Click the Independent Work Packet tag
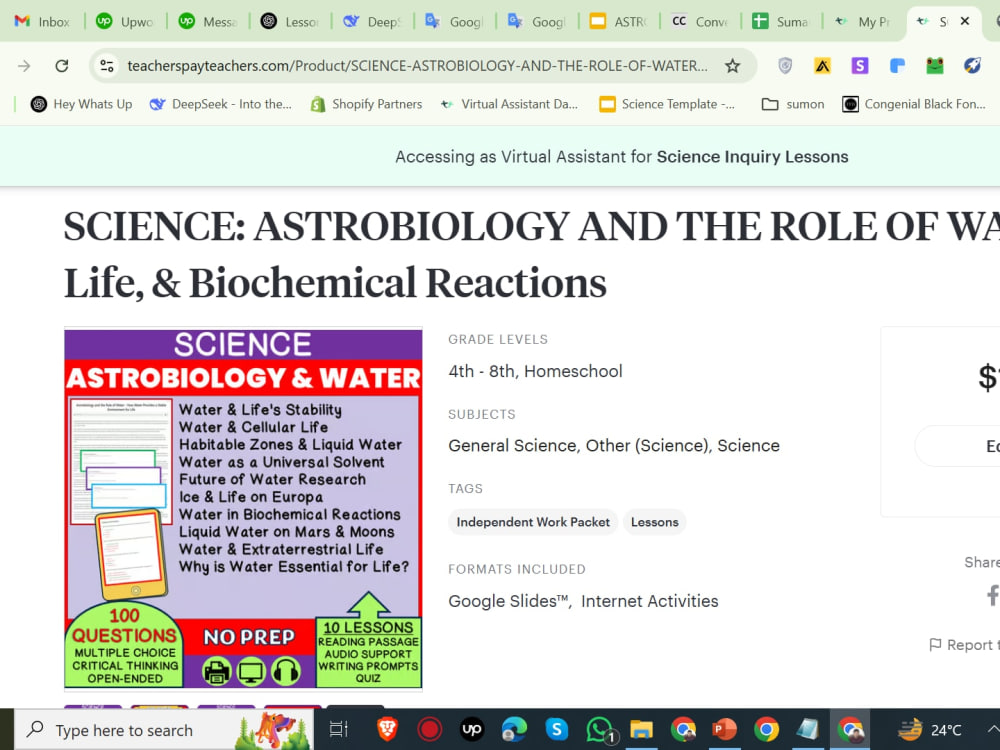Screen dimensions: 1000x750 [x=533, y=522]
